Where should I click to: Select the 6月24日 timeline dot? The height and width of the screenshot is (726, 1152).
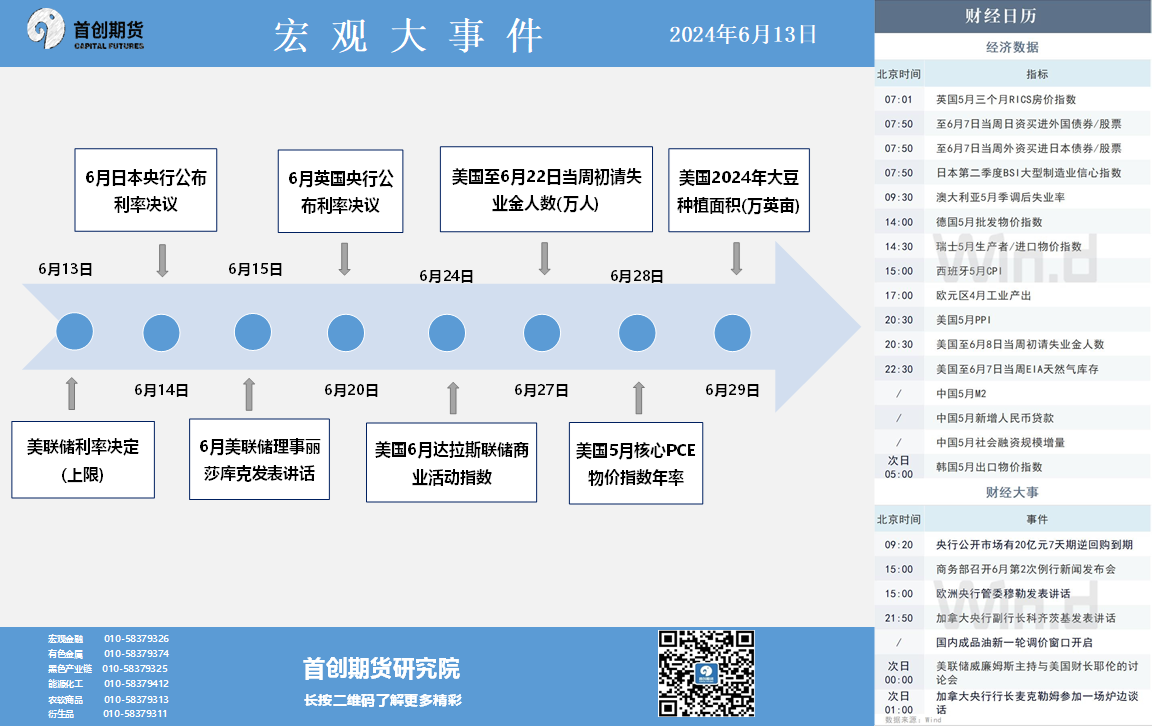[447, 333]
